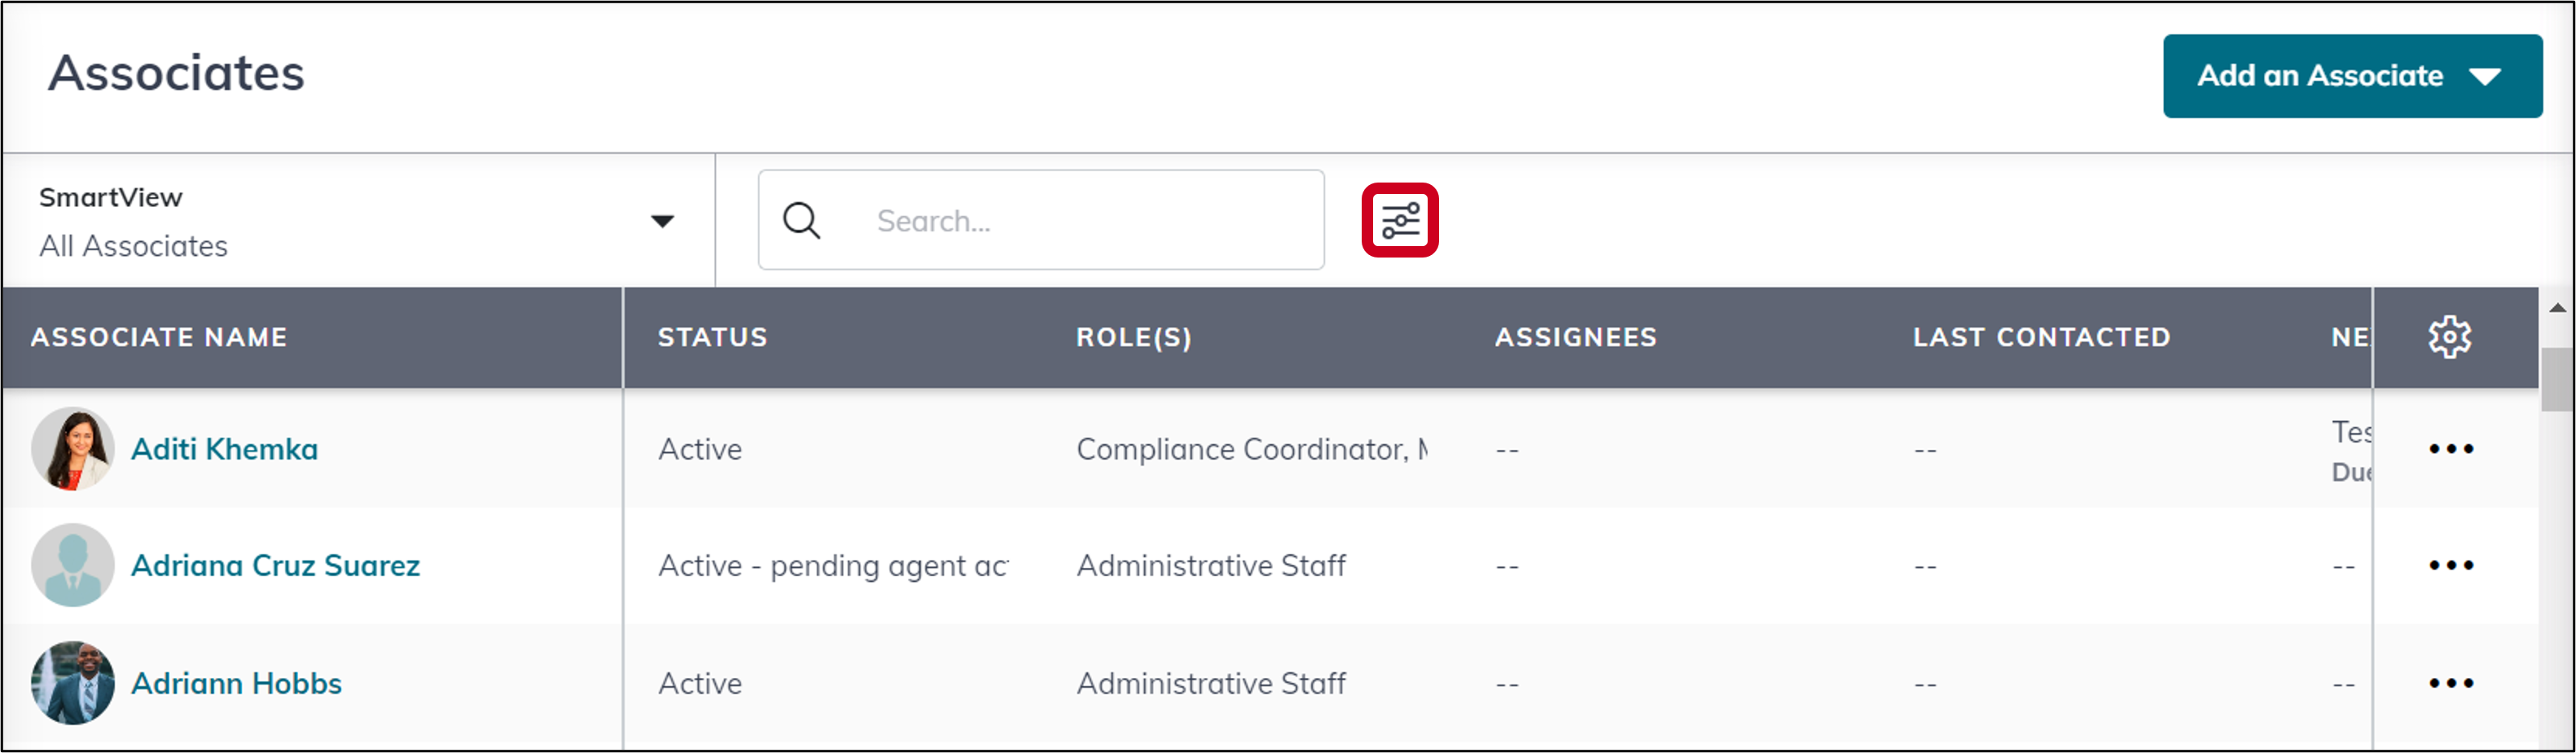Open the column settings gear icon
Viewport: 2576px width, 753px height.
[2450, 337]
